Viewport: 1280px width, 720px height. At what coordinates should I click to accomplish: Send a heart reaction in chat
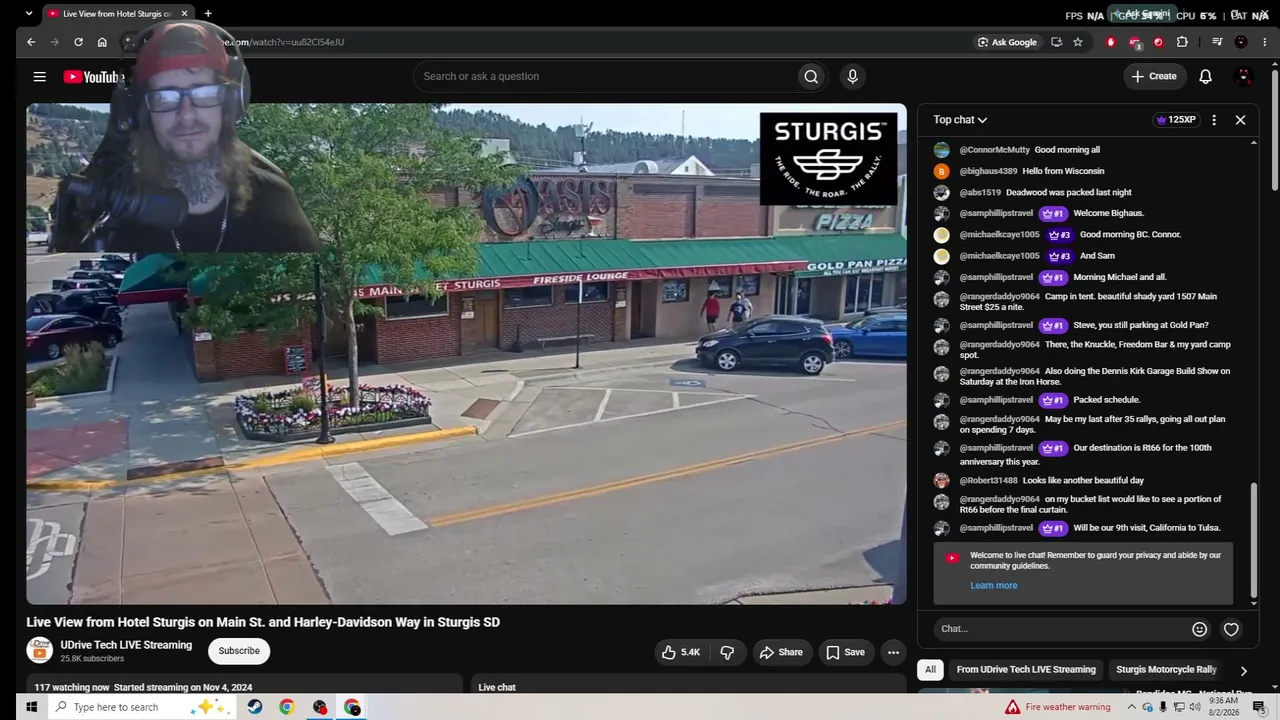point(1231,629)
